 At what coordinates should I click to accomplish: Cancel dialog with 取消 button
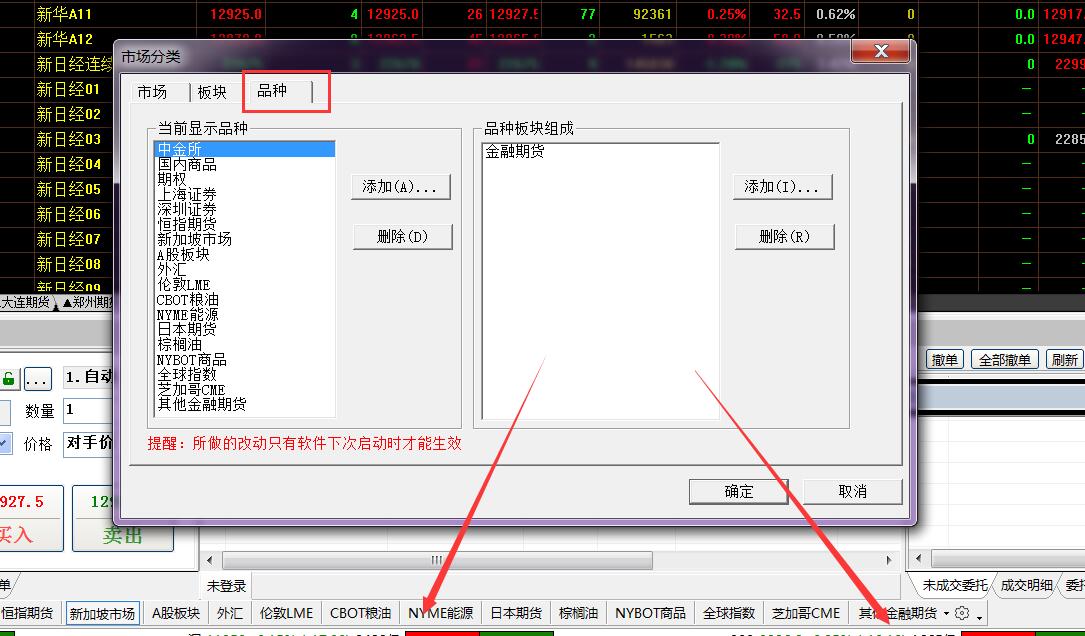[852, 491]
